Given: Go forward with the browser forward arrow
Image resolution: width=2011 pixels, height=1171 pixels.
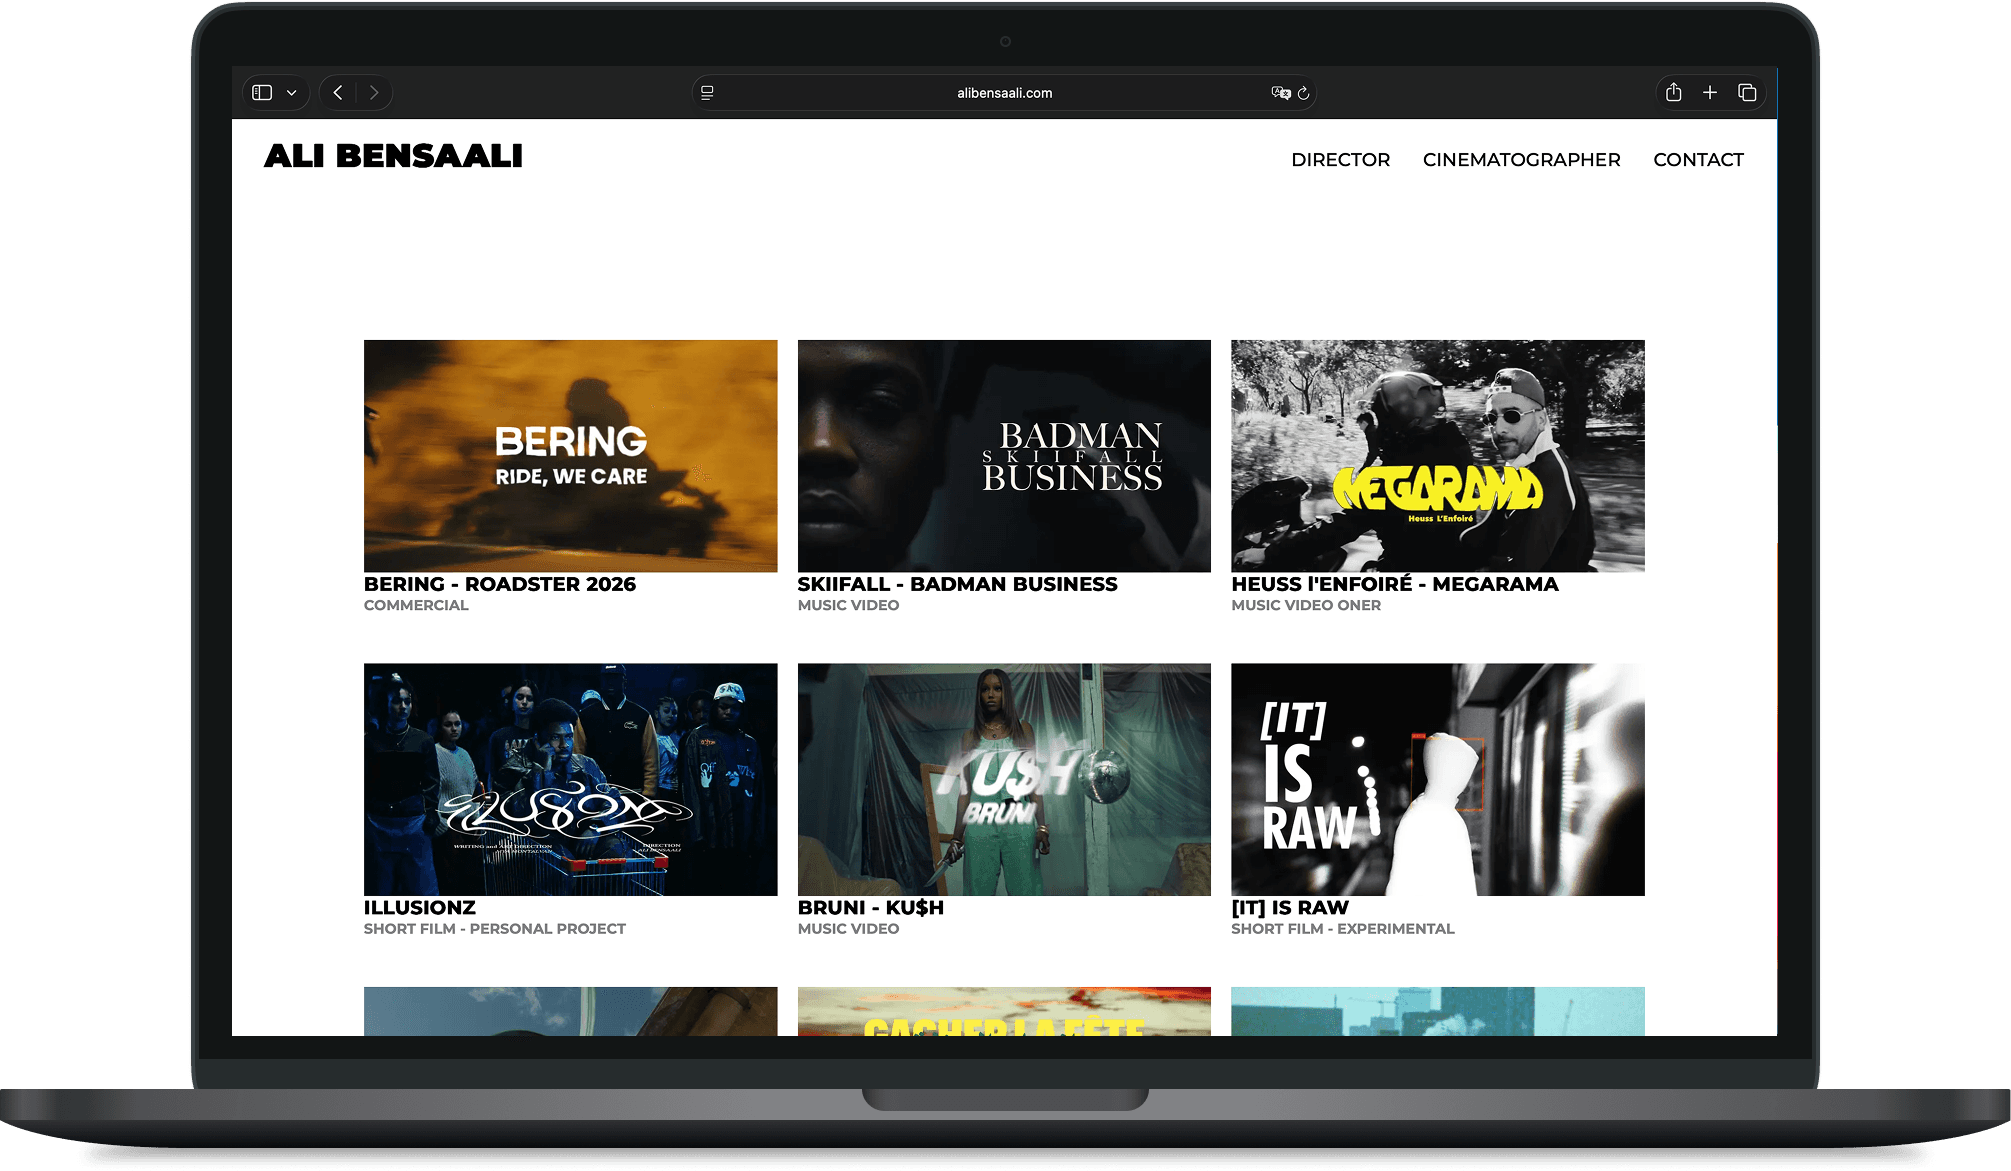Looking at the screenshot, I should coord(374,93).
